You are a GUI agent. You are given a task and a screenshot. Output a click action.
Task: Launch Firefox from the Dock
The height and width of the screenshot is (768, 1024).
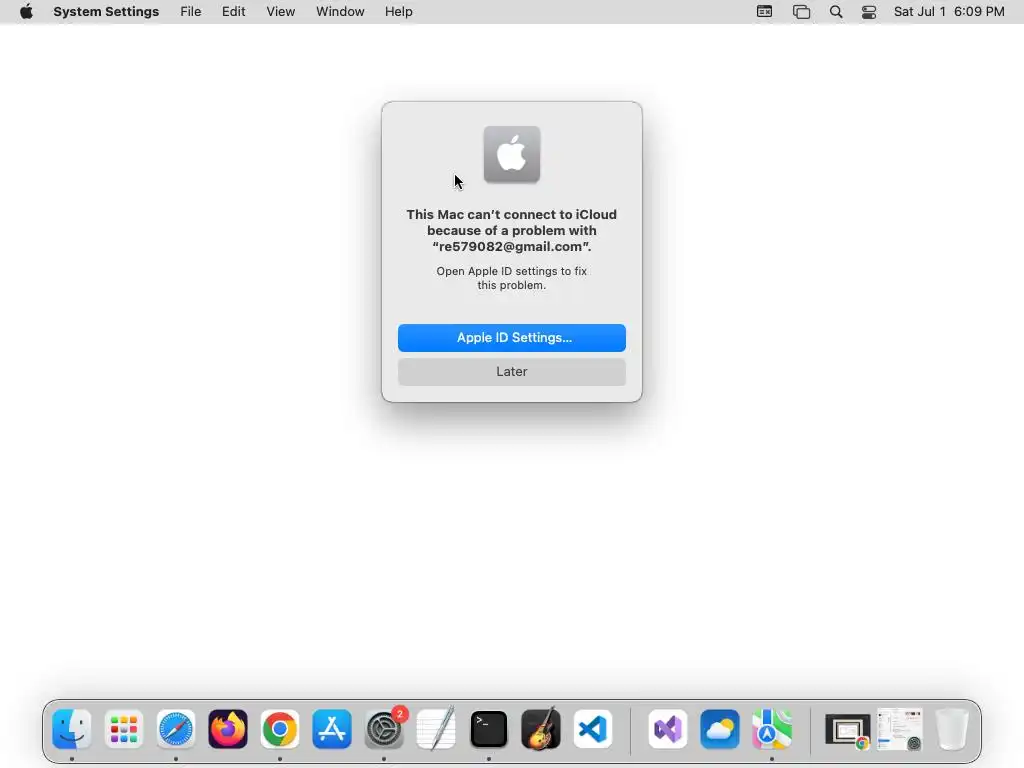click(228, 729)
